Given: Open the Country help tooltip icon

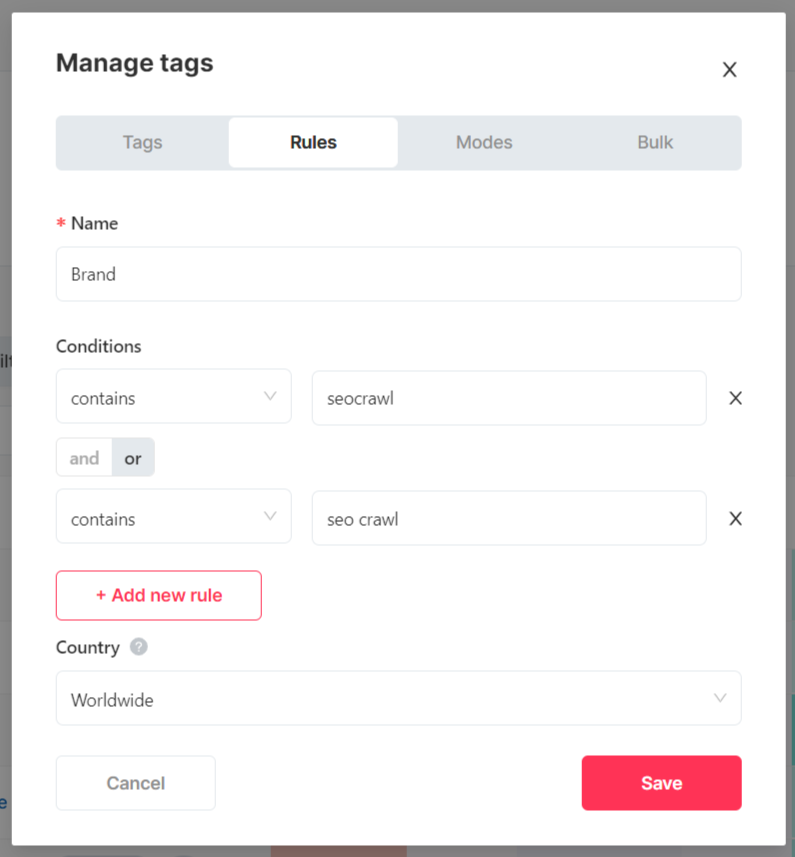Looking at the screenshot, I should point(138,647).
